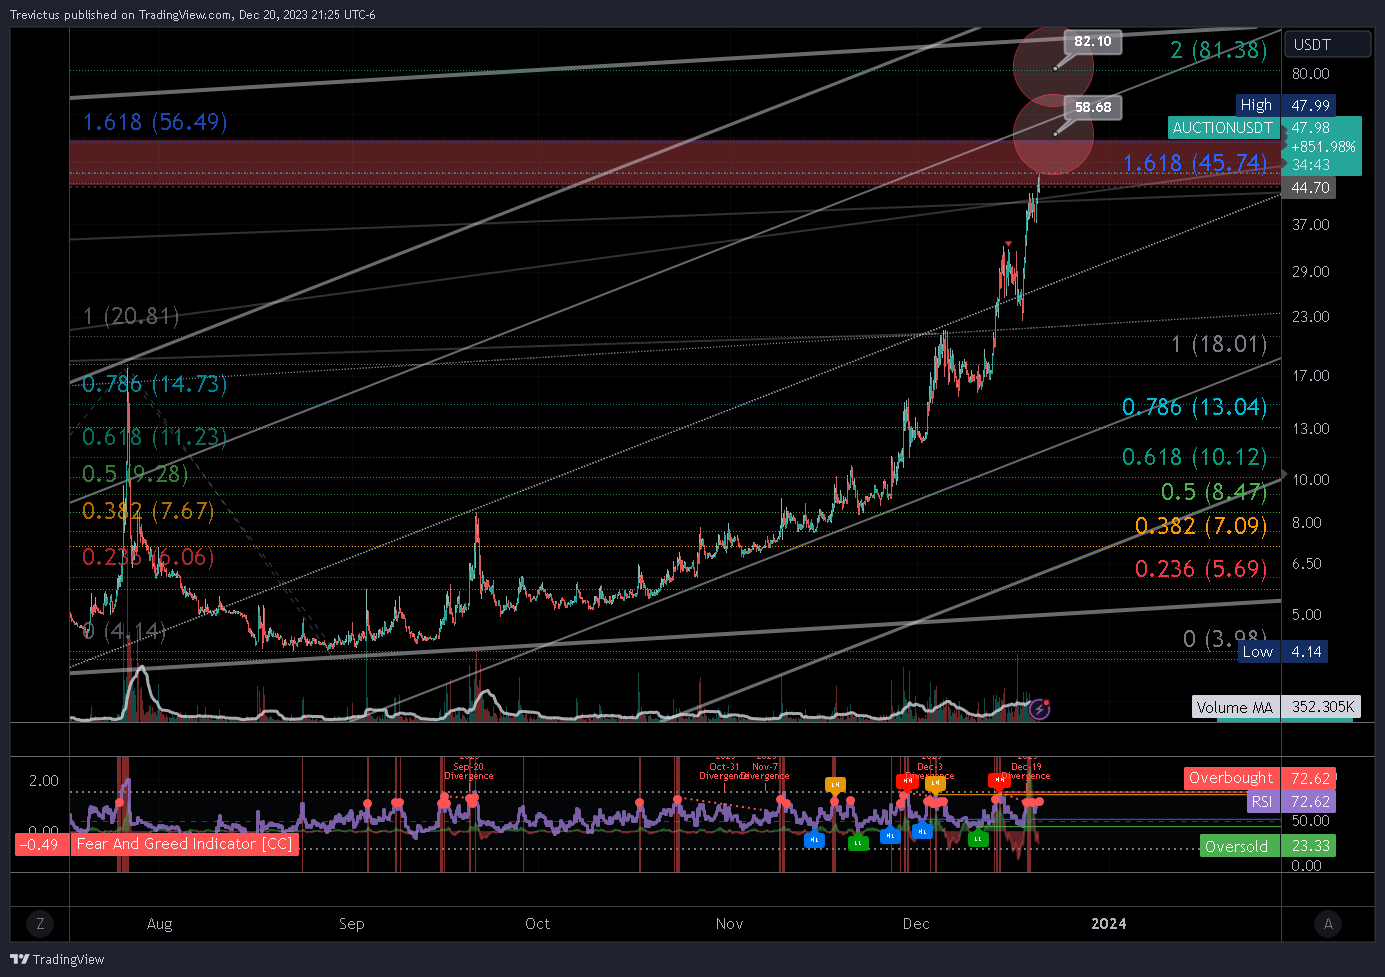Select the 23.33 oversold value
Image resolution: width=1385 pixels, height=977 pixels.
coord(1310,846)
